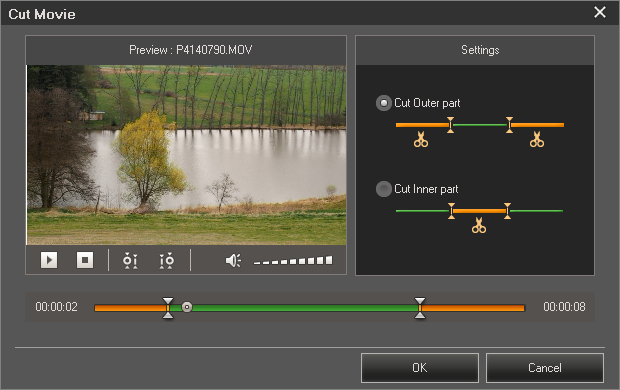
Task: Play the movie preview
Action: click(x=49, y=260)
